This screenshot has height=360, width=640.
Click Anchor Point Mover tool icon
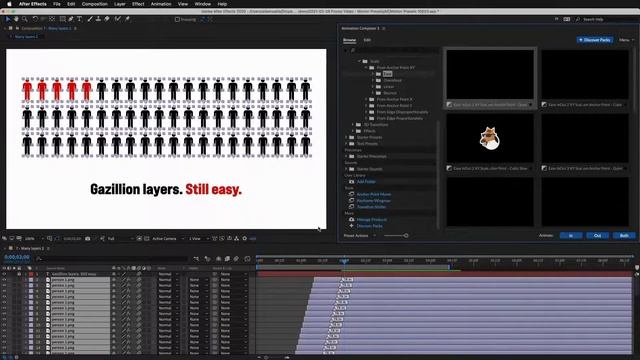(x=351, y=194)
